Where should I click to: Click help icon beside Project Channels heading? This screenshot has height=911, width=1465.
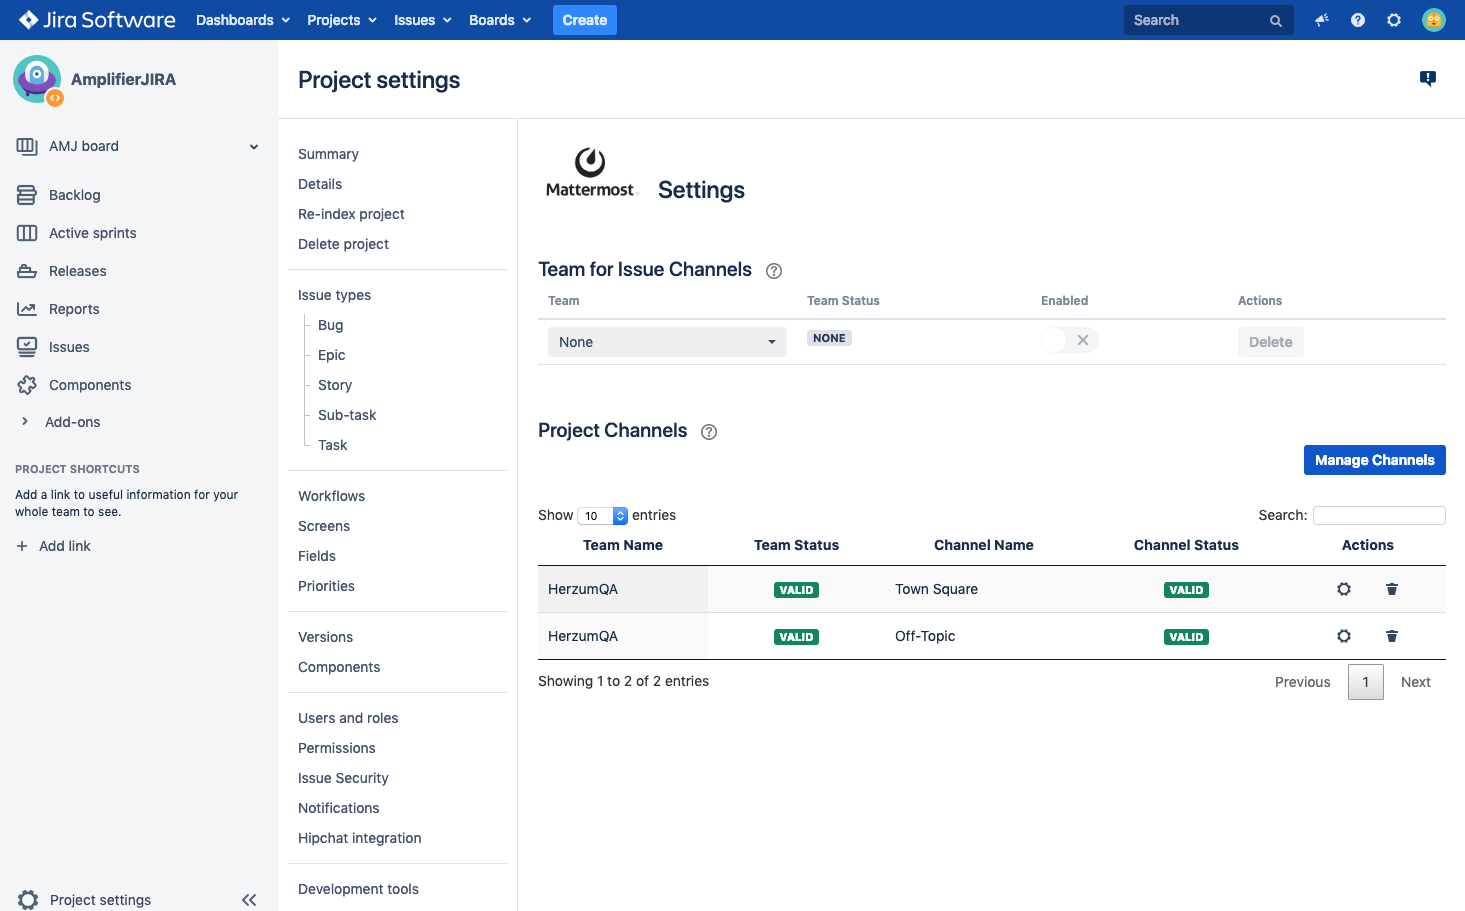click(x=709, y=432)
